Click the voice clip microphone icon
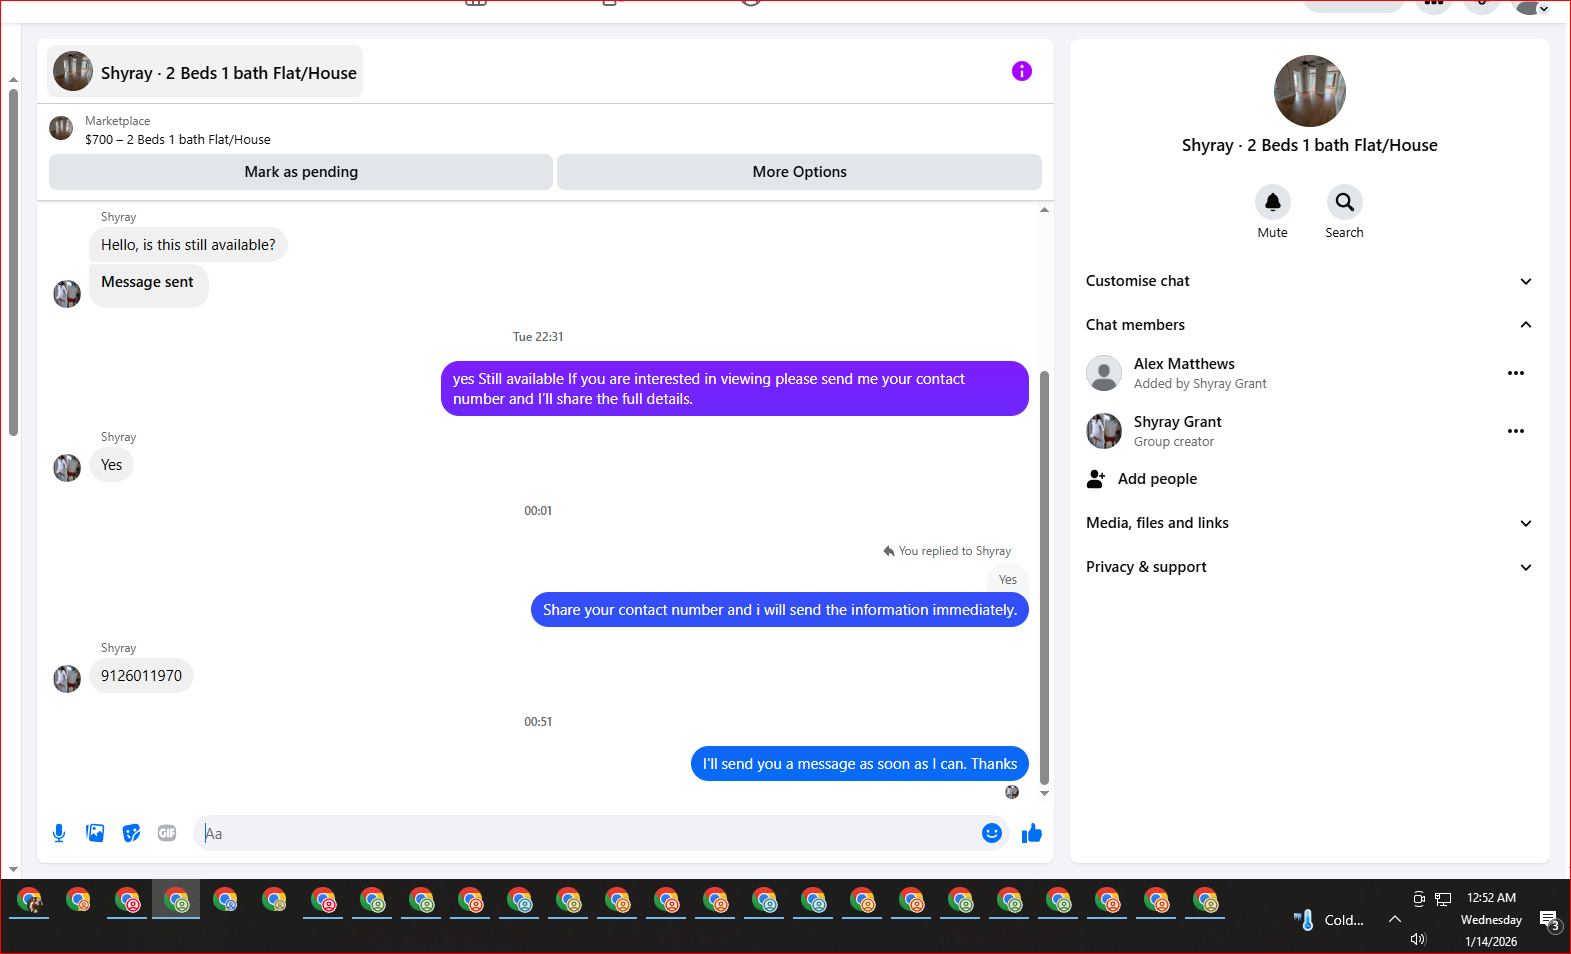1571x954 pixels. (59, 833)
